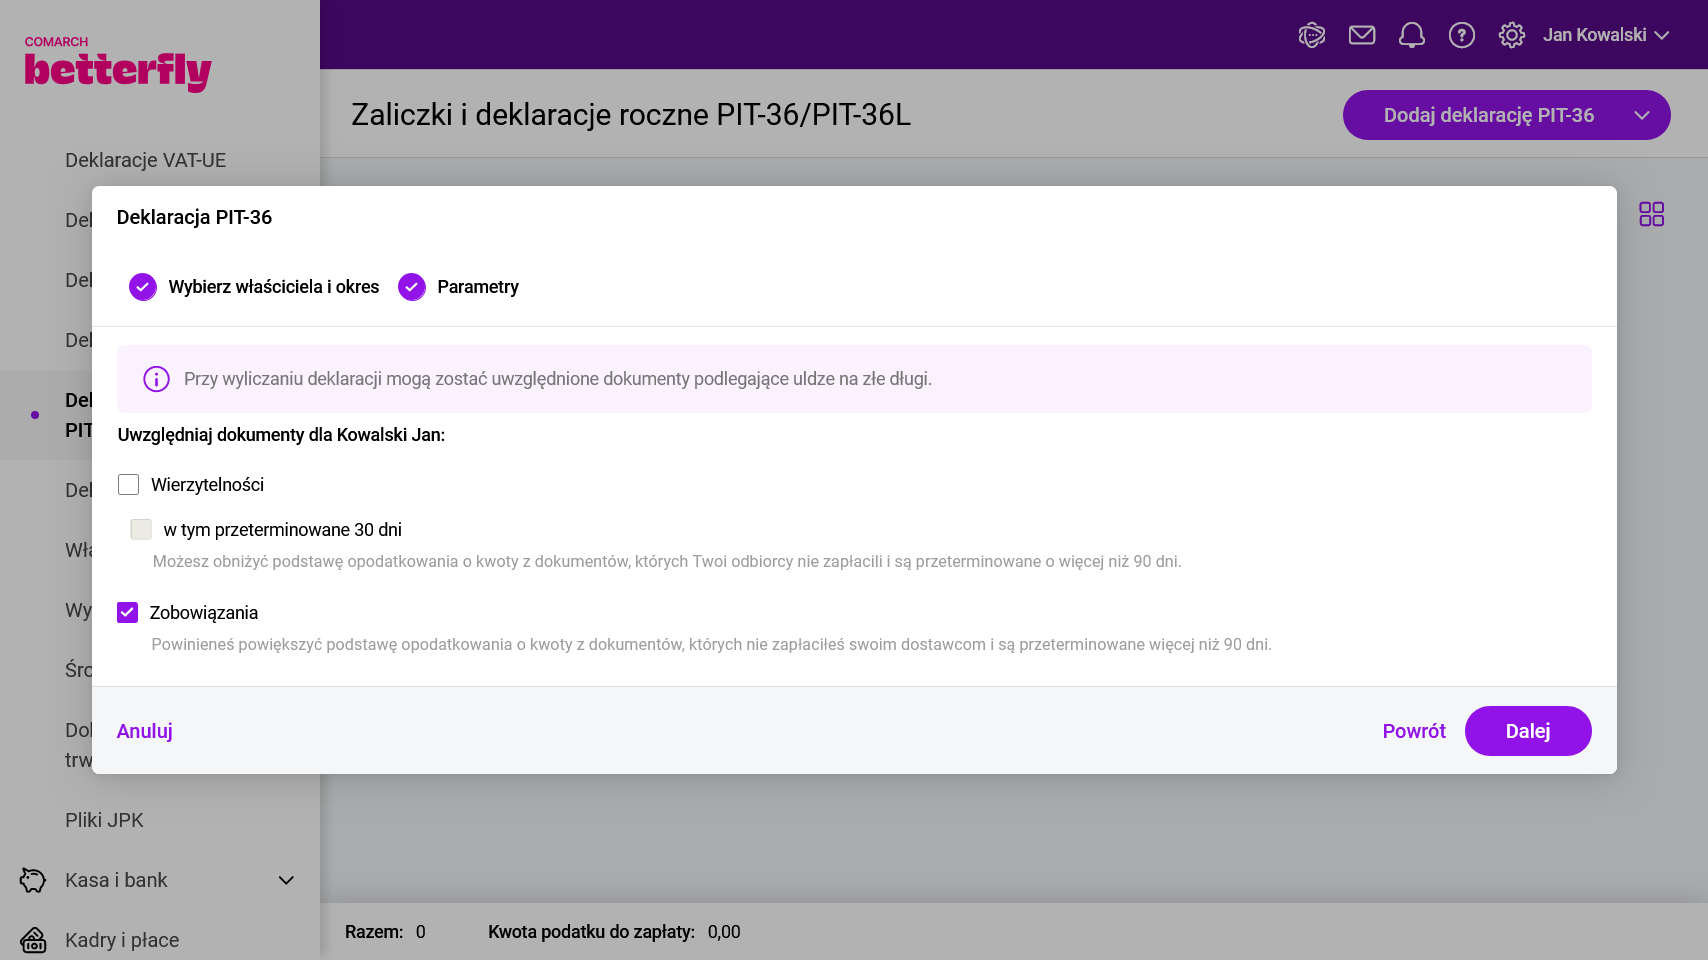Open the chat assistant icon in header
Screen dimensions: 1708x960
[x=1311, y=35]
